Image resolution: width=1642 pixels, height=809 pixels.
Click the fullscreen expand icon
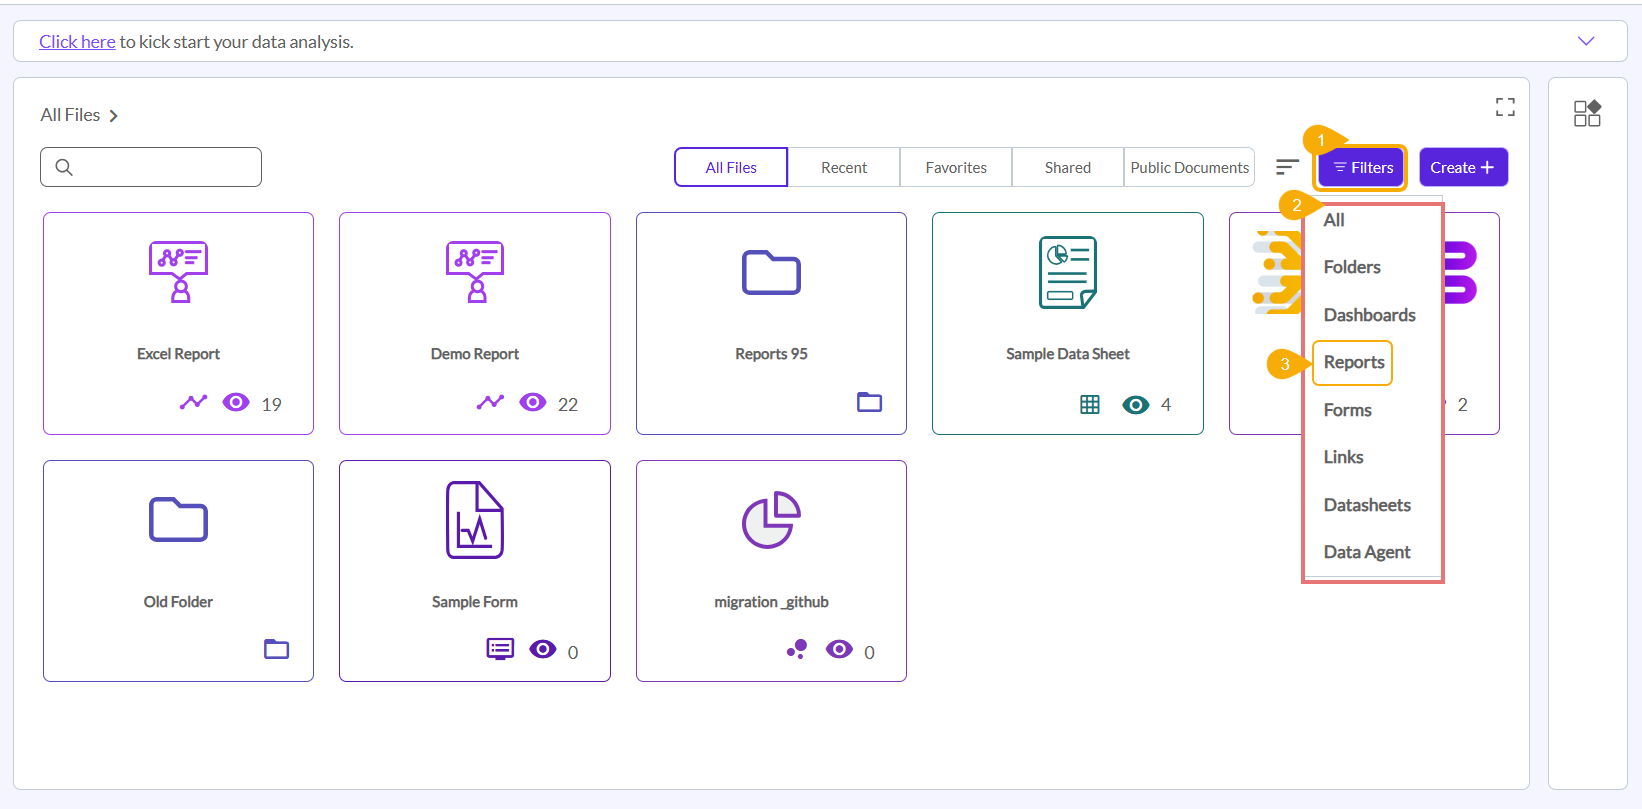click(1505, 107)
